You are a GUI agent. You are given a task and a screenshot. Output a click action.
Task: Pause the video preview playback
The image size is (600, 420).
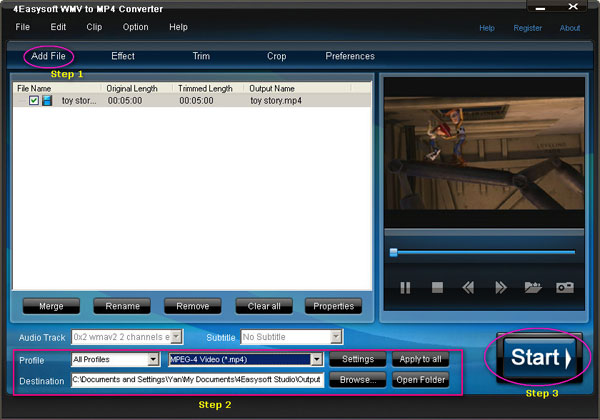405,287
